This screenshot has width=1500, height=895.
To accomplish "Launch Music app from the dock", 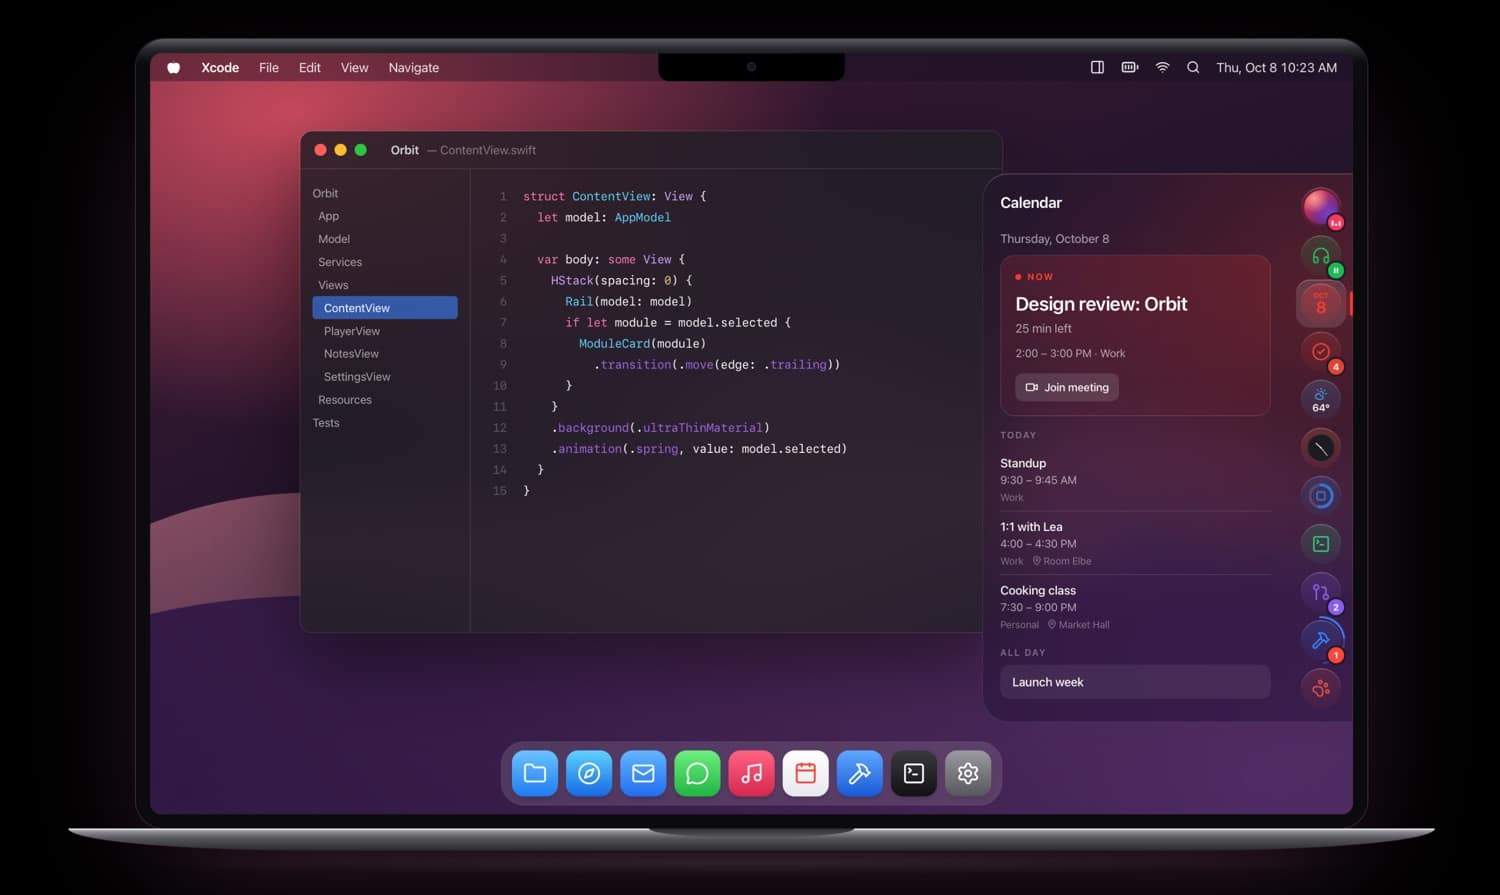I will [x=751, y=773].
